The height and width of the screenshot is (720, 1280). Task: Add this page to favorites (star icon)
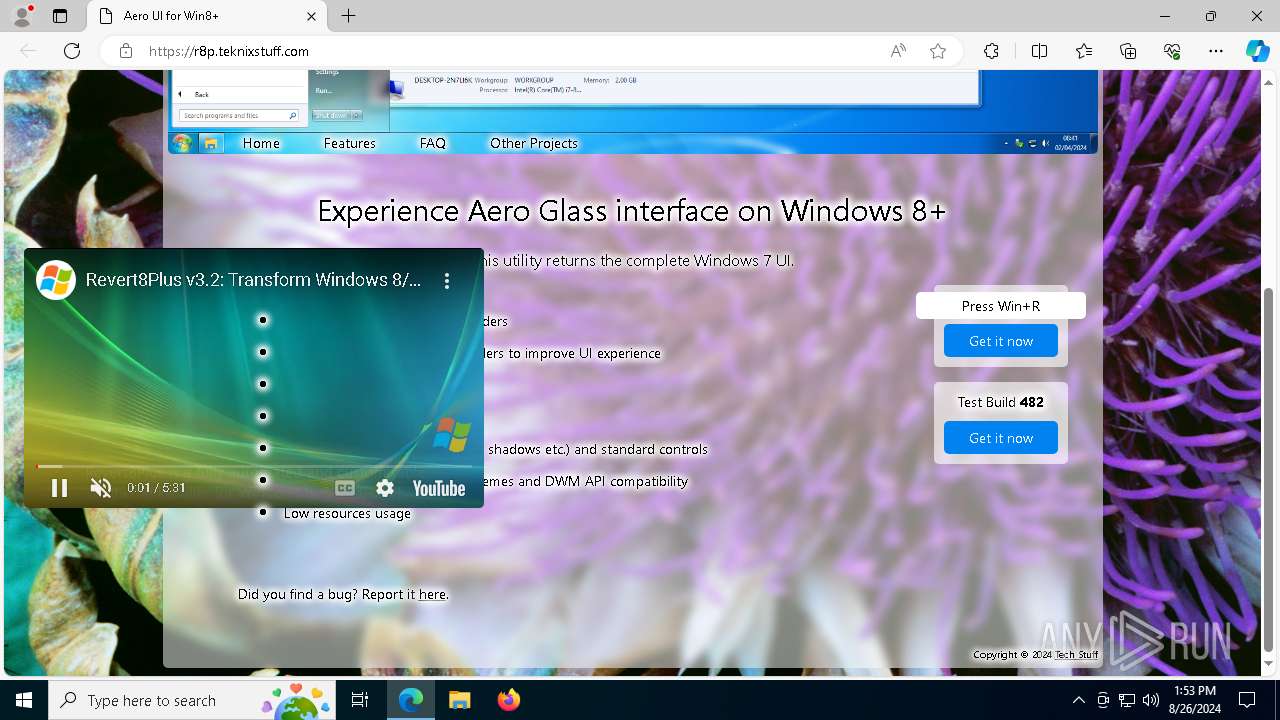[938, 51]
